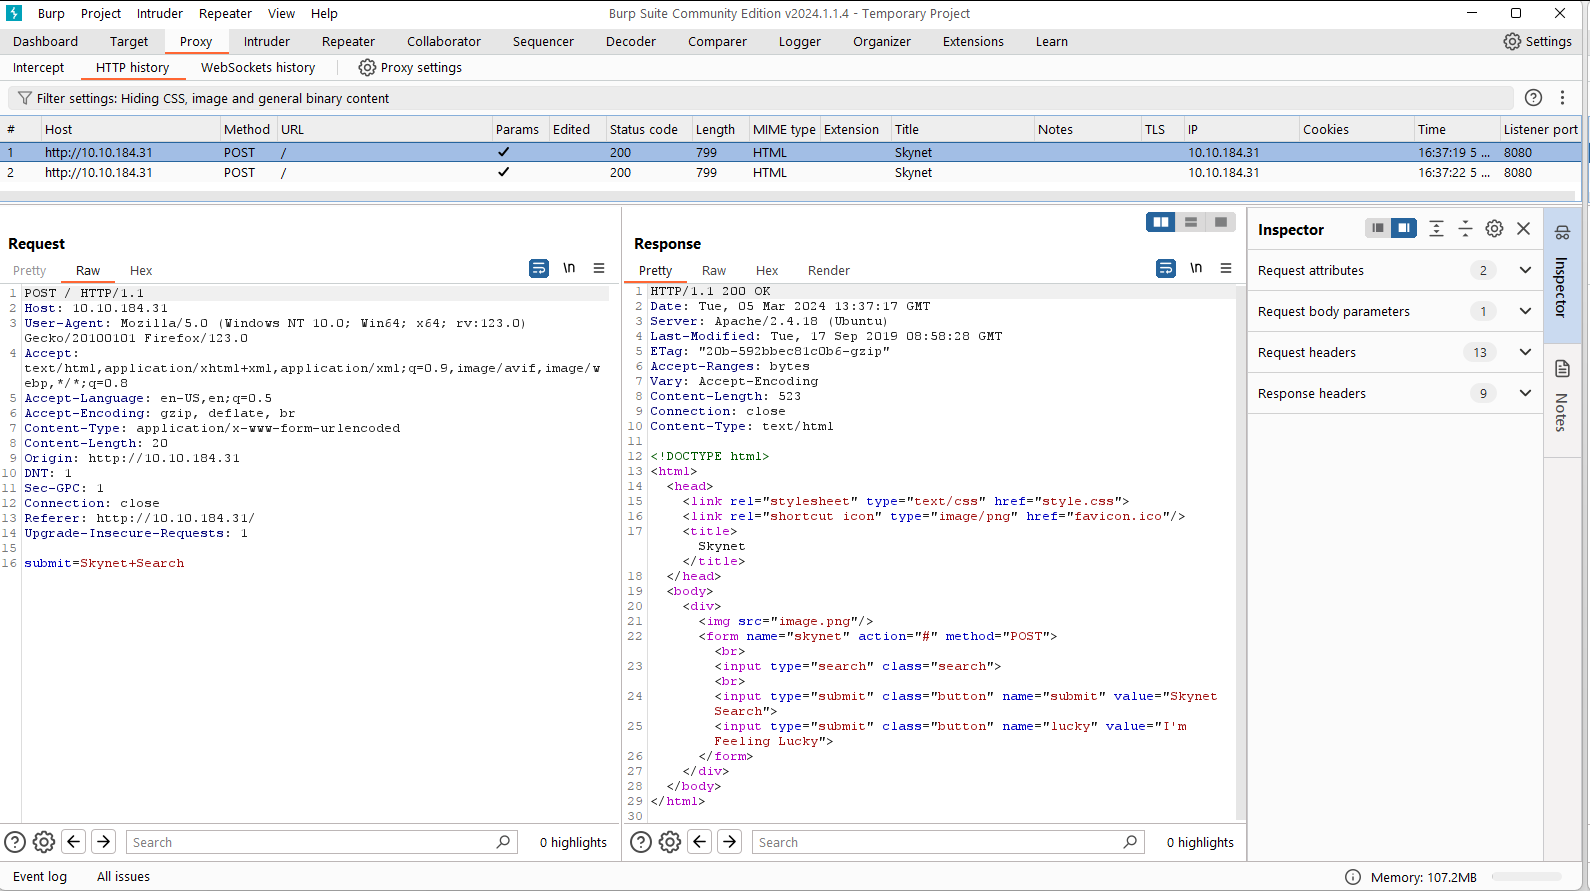Expand Request headers section
Screen dimensions: 1590x891
[x=1525, y=352]
